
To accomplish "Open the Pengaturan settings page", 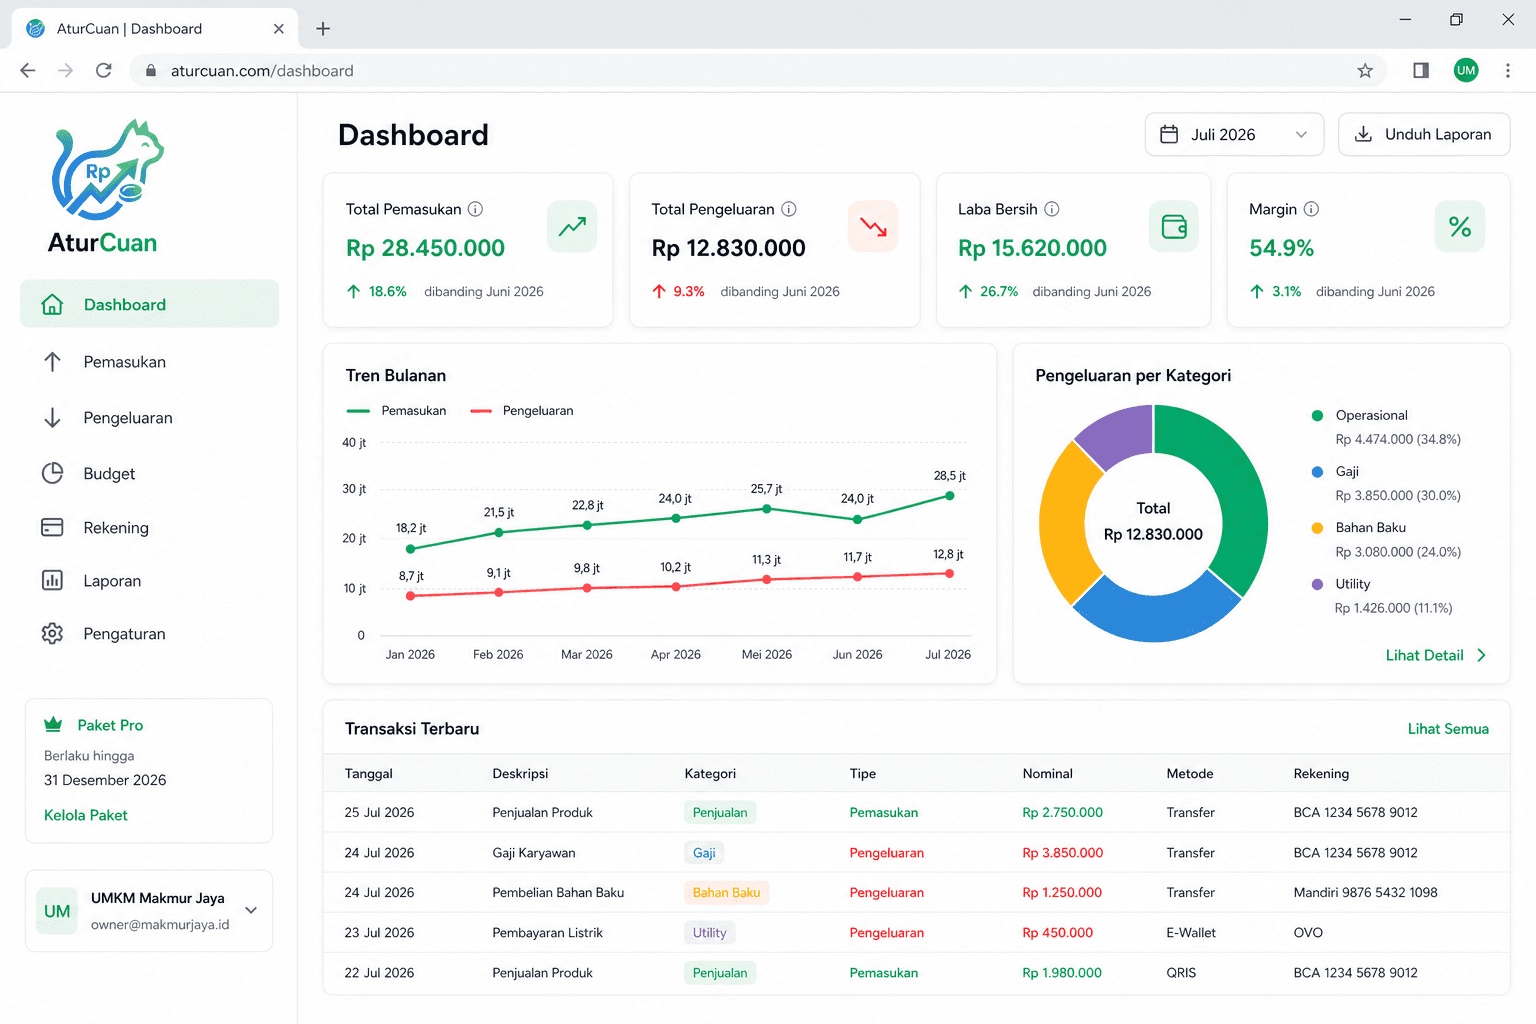I will pos(149,633).
